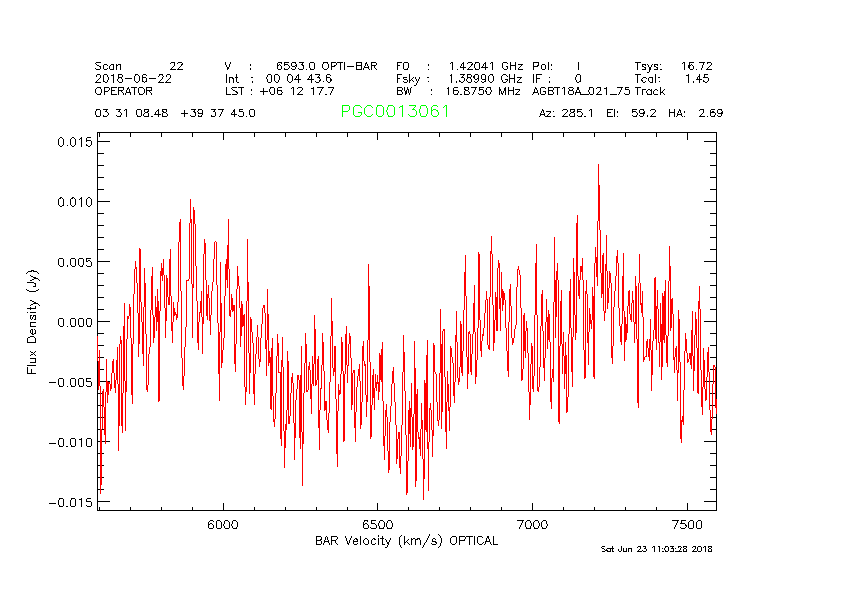The image size is (842, 595).
Task: Select the BW 16.8750 MHz bandwidth
Action: pos(459,91)
